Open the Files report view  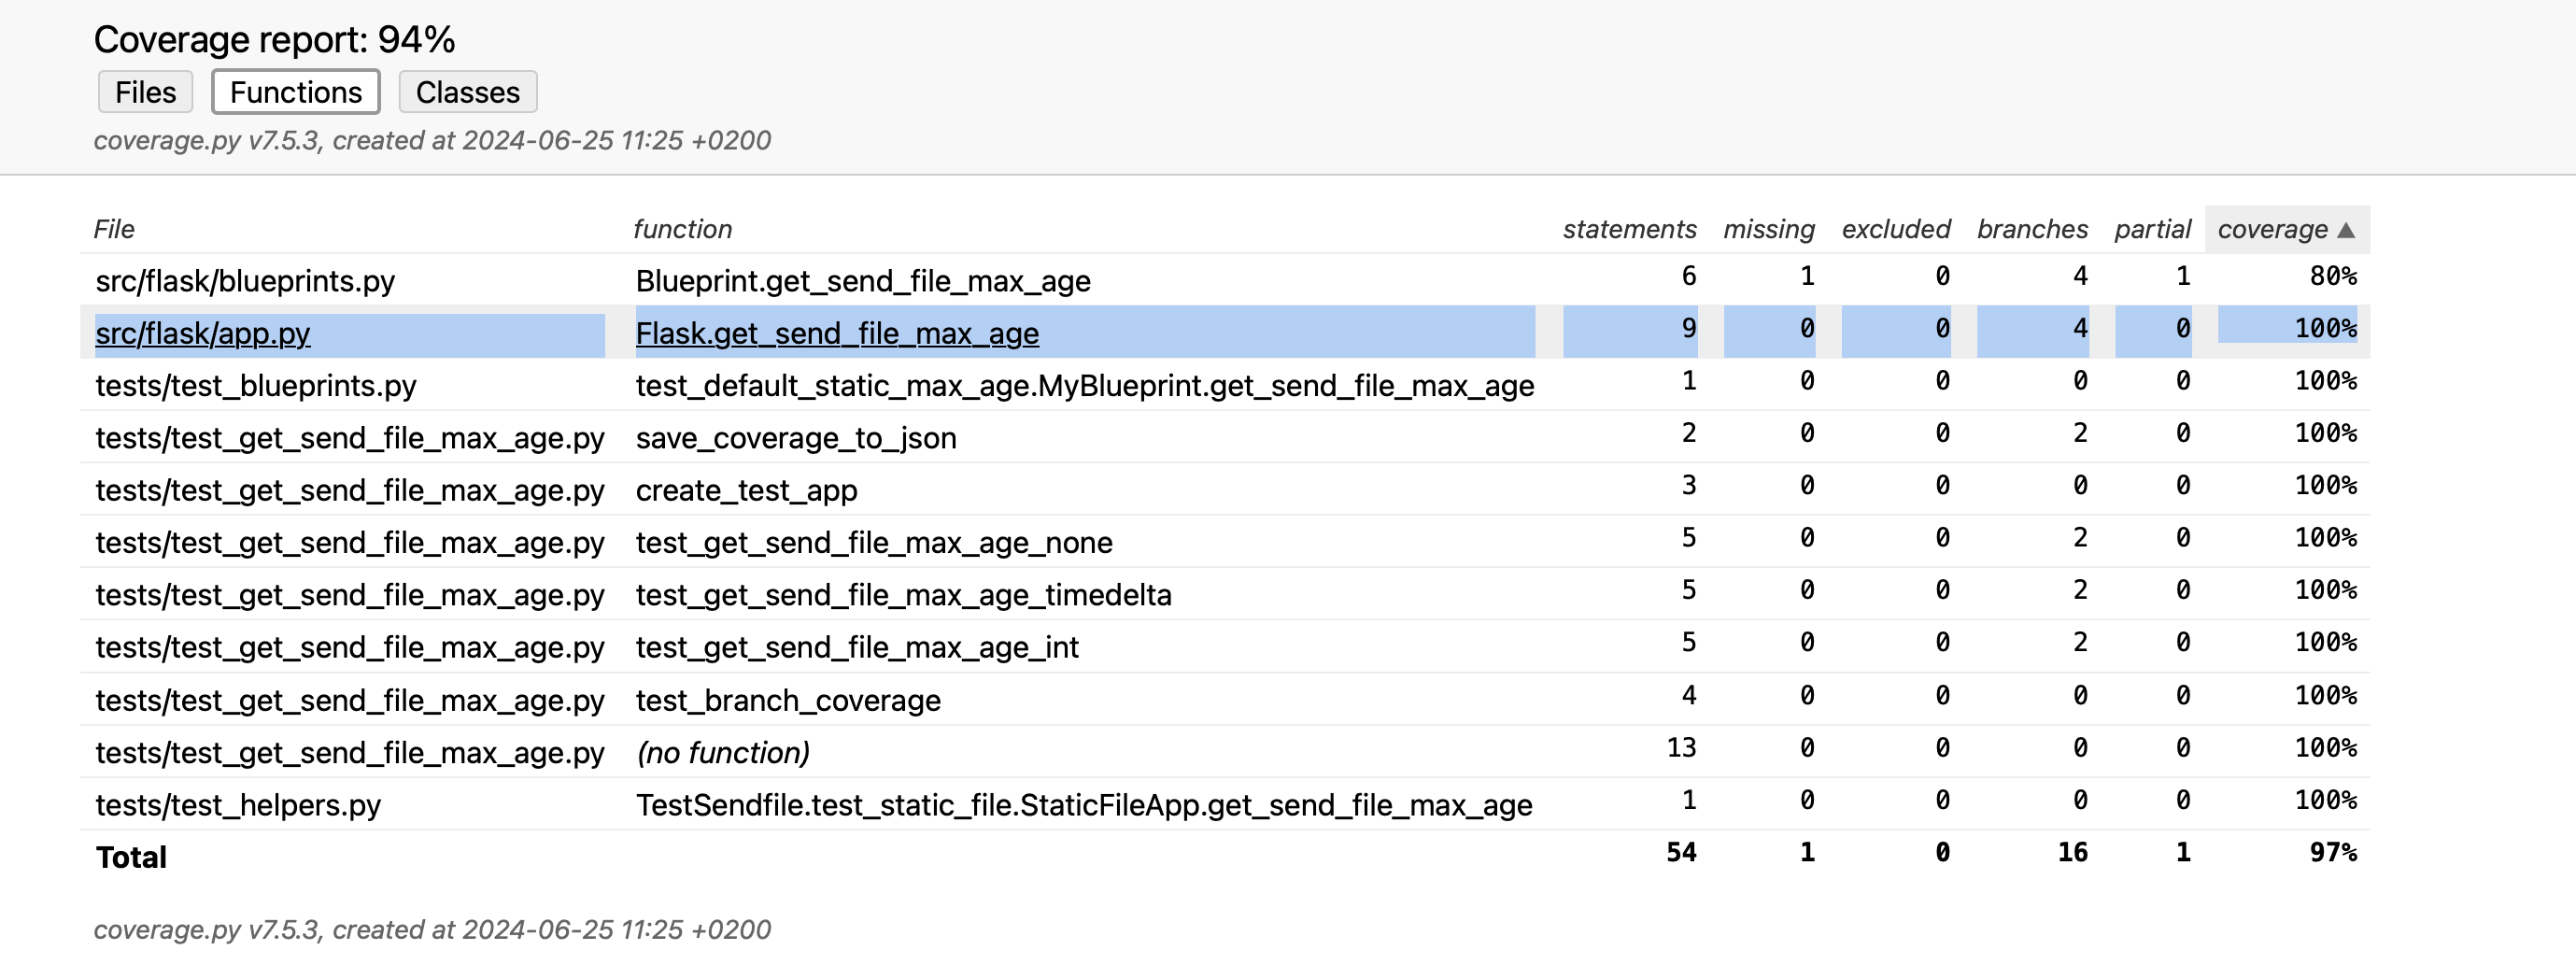[x=145, y=92]
